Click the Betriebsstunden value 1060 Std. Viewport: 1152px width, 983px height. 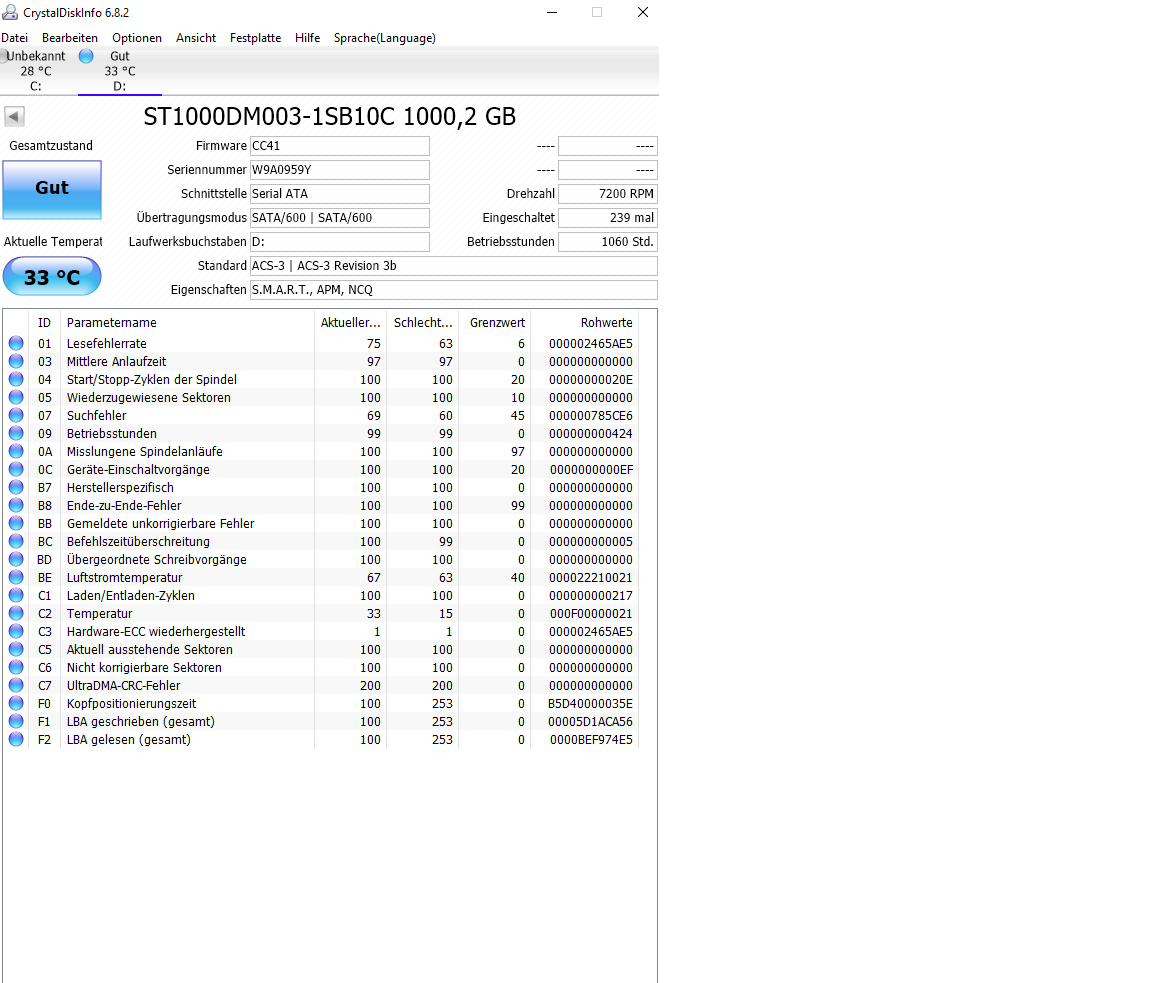click(x=608, y=242)
